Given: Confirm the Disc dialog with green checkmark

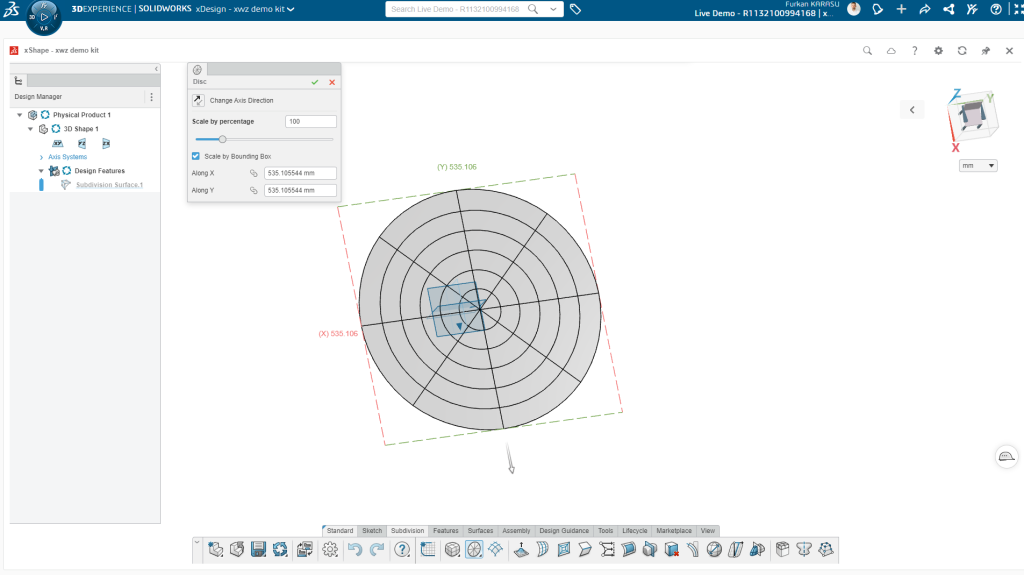Looking at the screenshot, I should coord(315,82).
